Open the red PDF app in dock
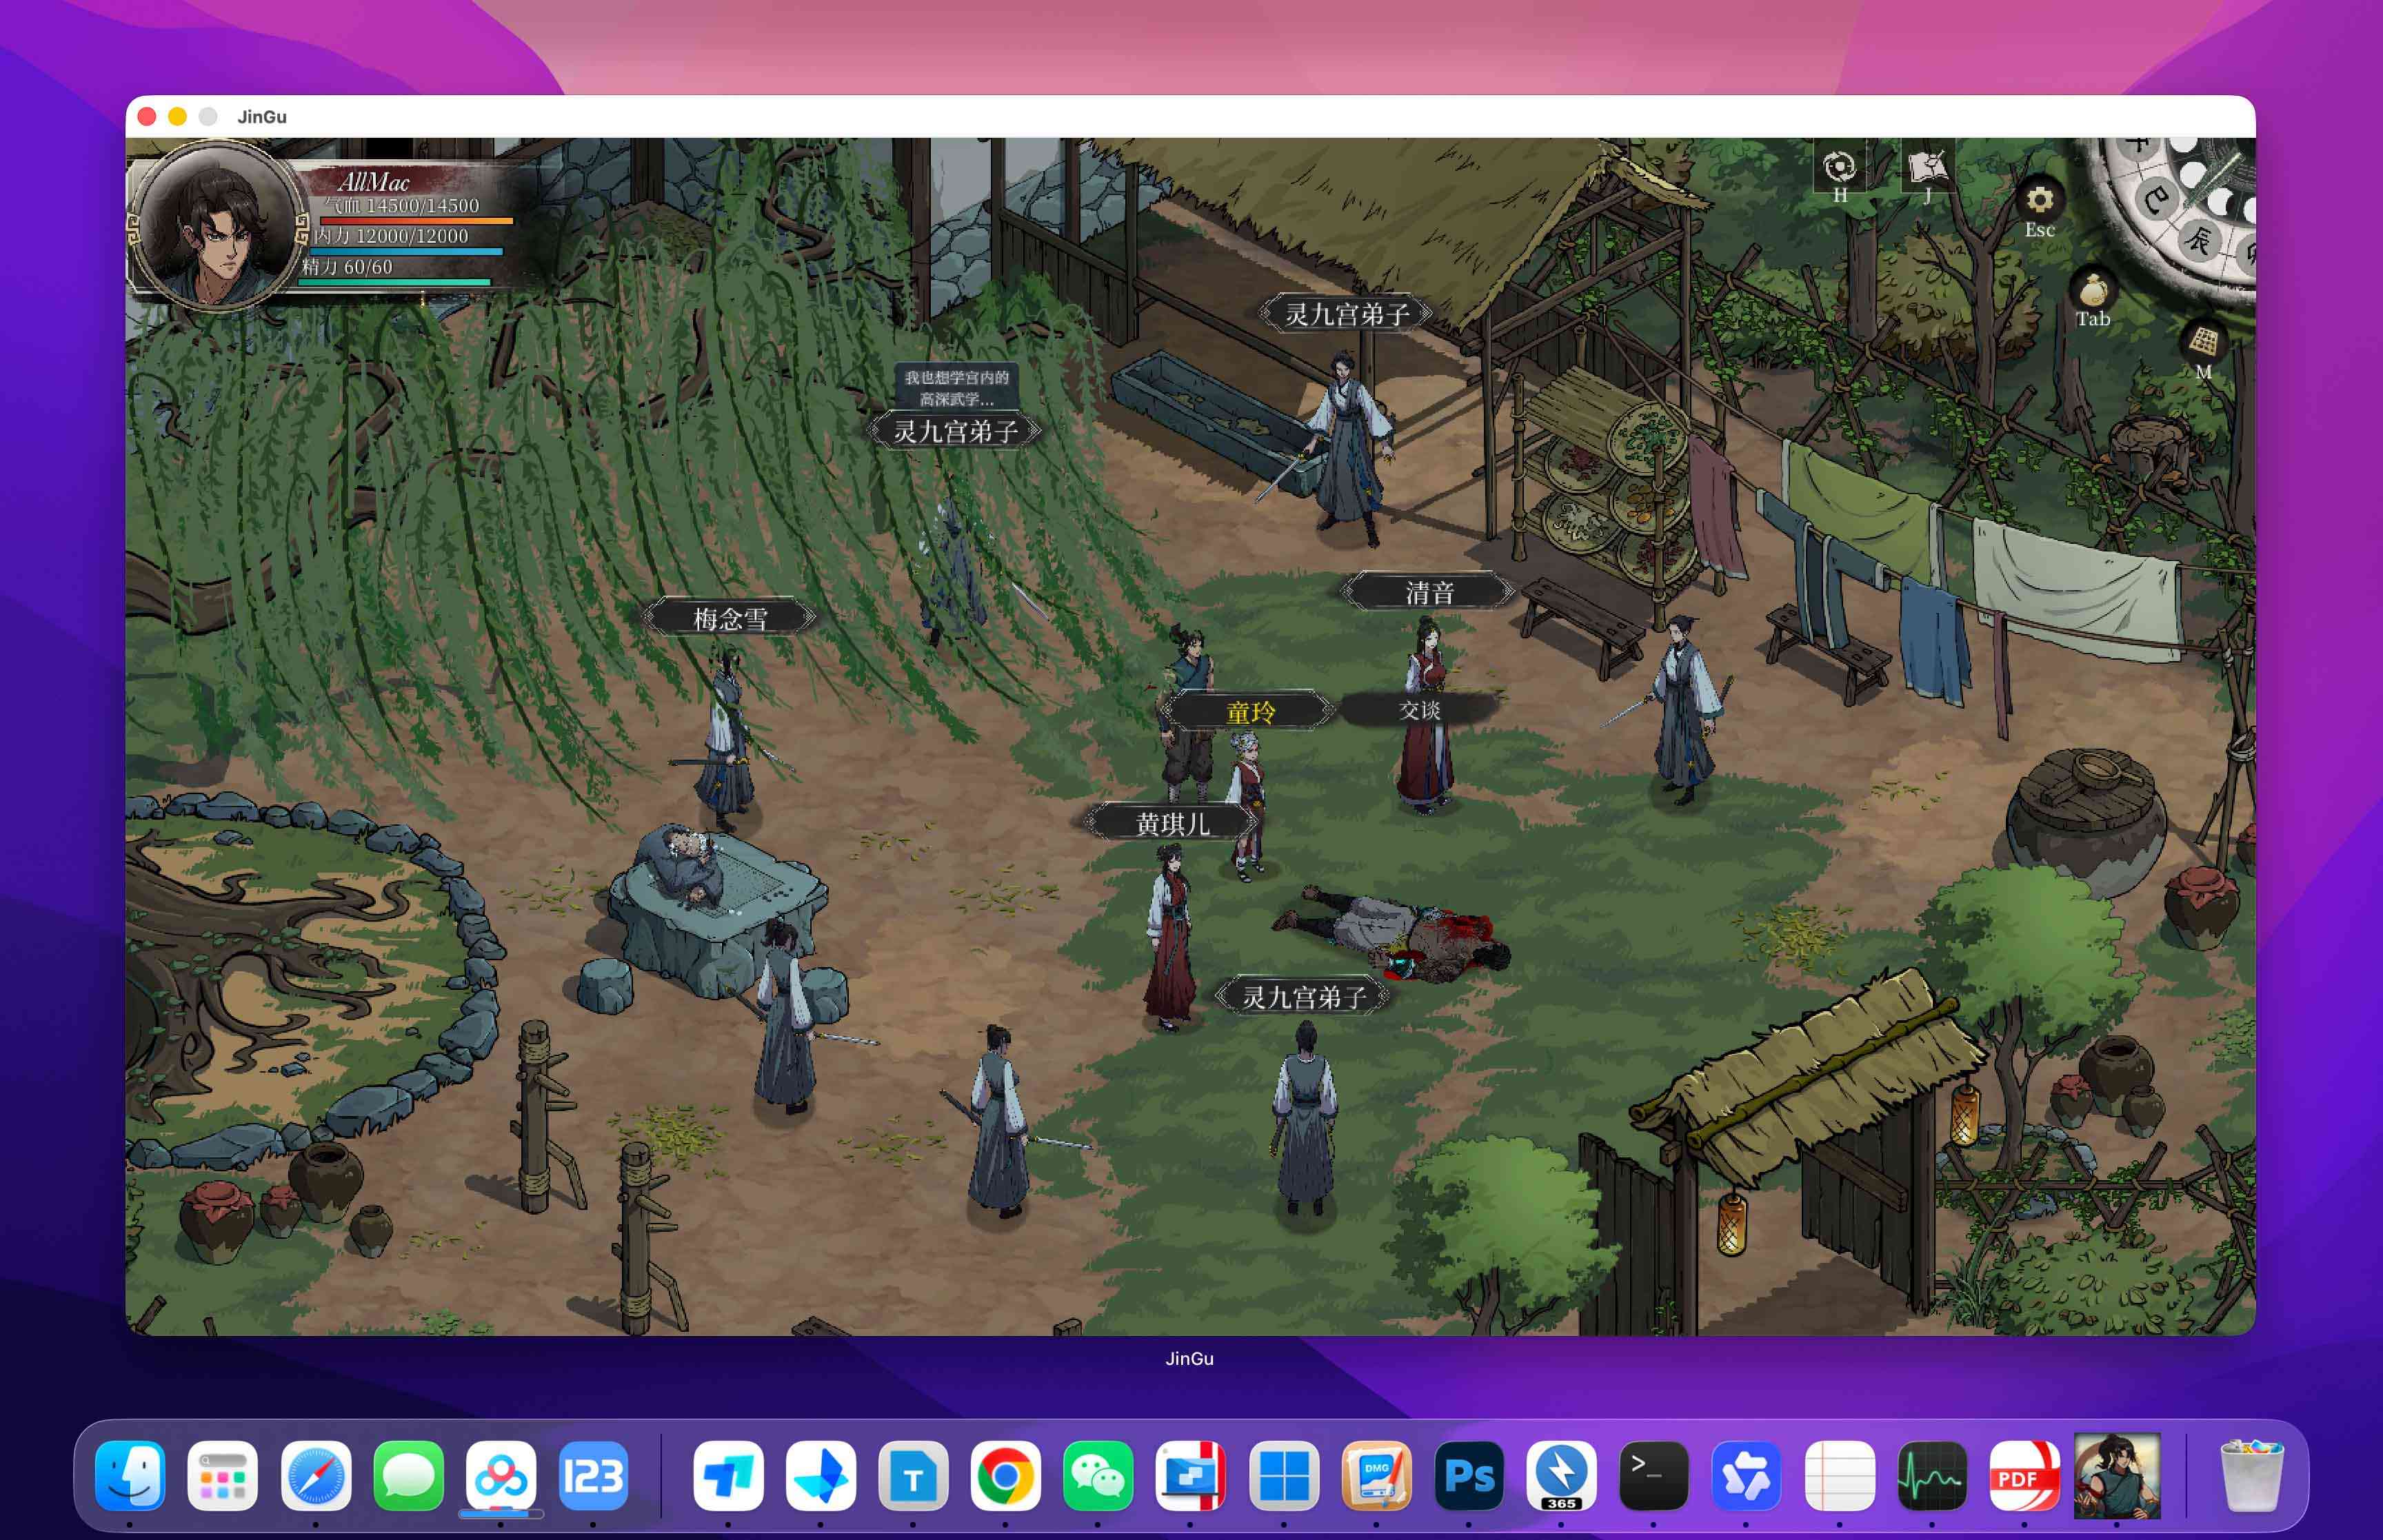The image size is (2383, 1540). pos(2024,1476)
